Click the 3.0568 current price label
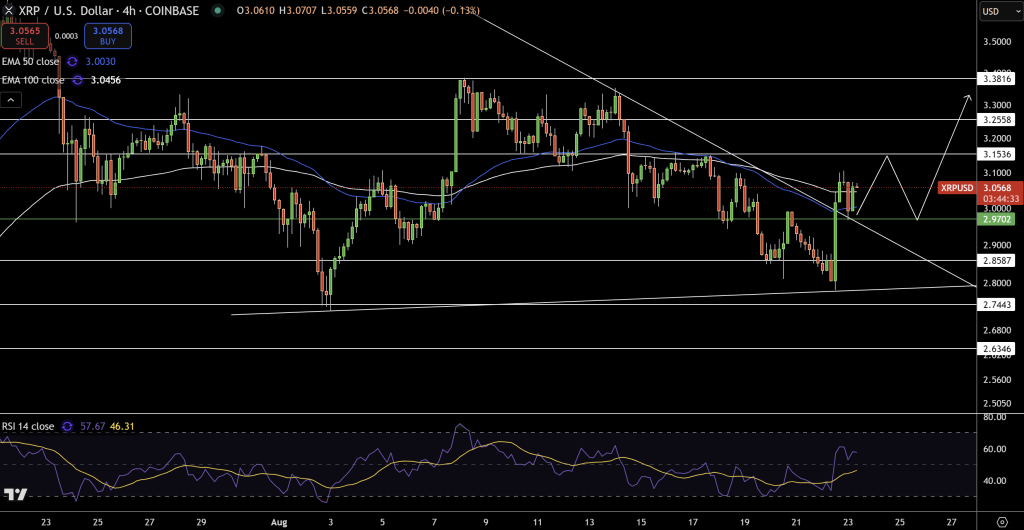Screen dimensions: 1024x530 point(996,187)
